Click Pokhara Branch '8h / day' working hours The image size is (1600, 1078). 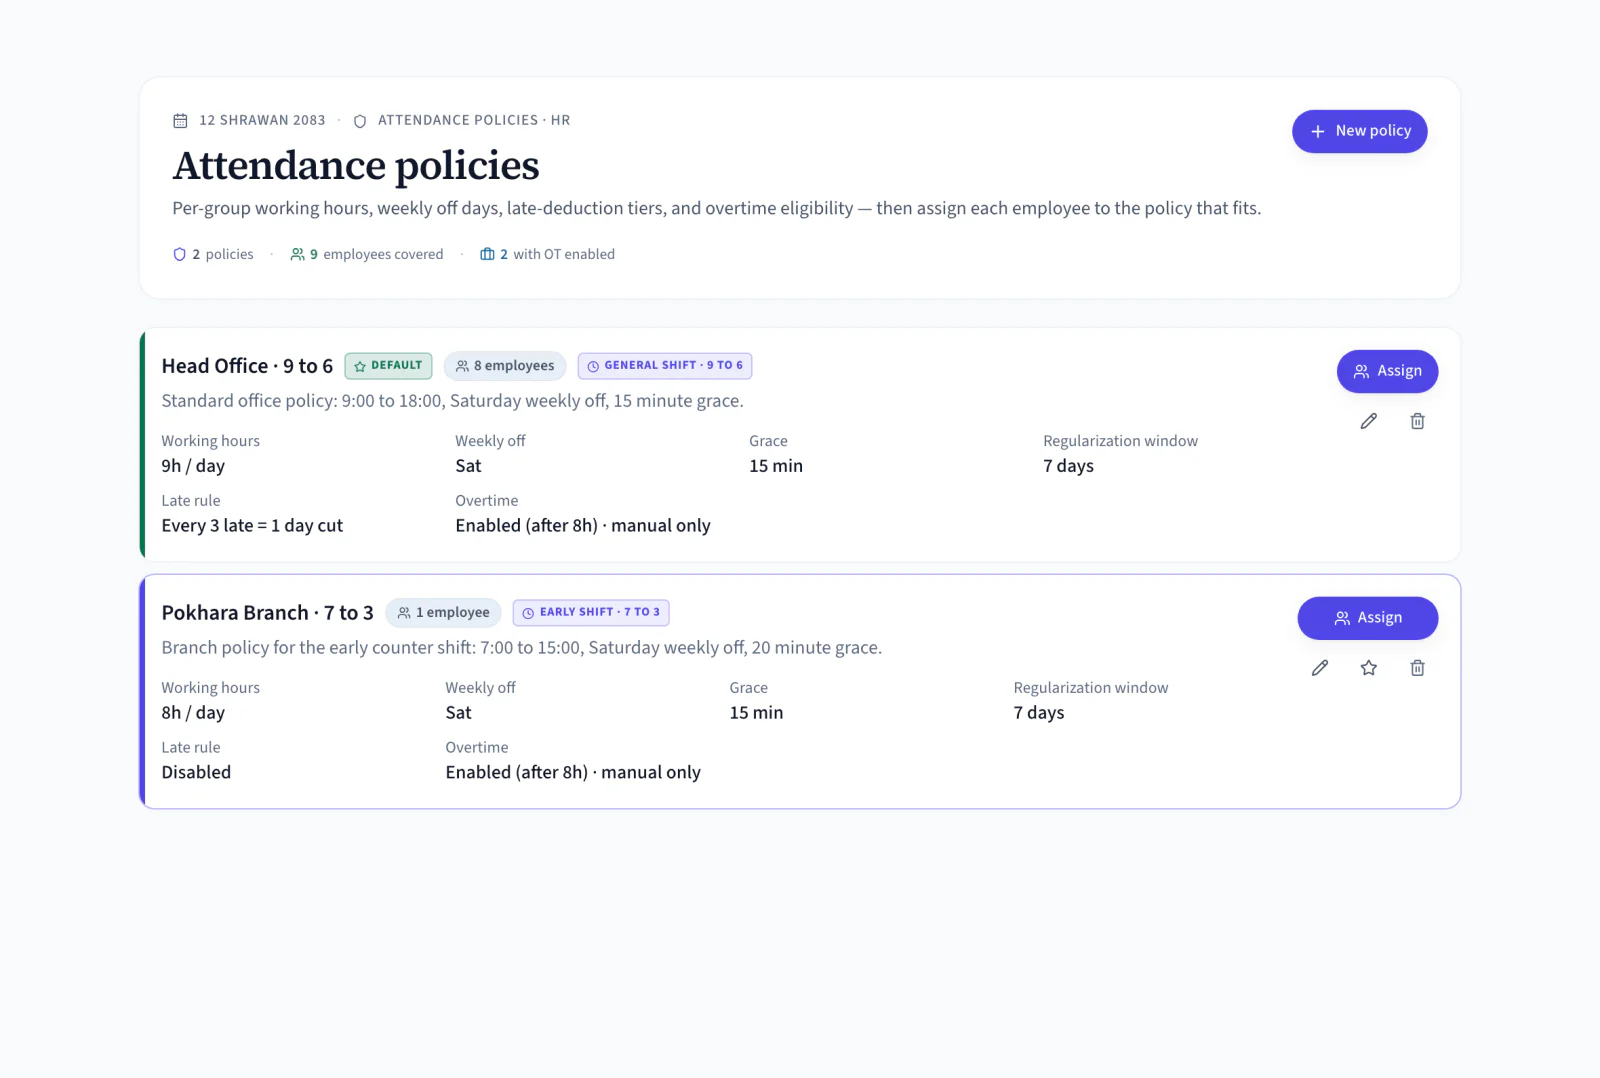[x=193, y=713]
